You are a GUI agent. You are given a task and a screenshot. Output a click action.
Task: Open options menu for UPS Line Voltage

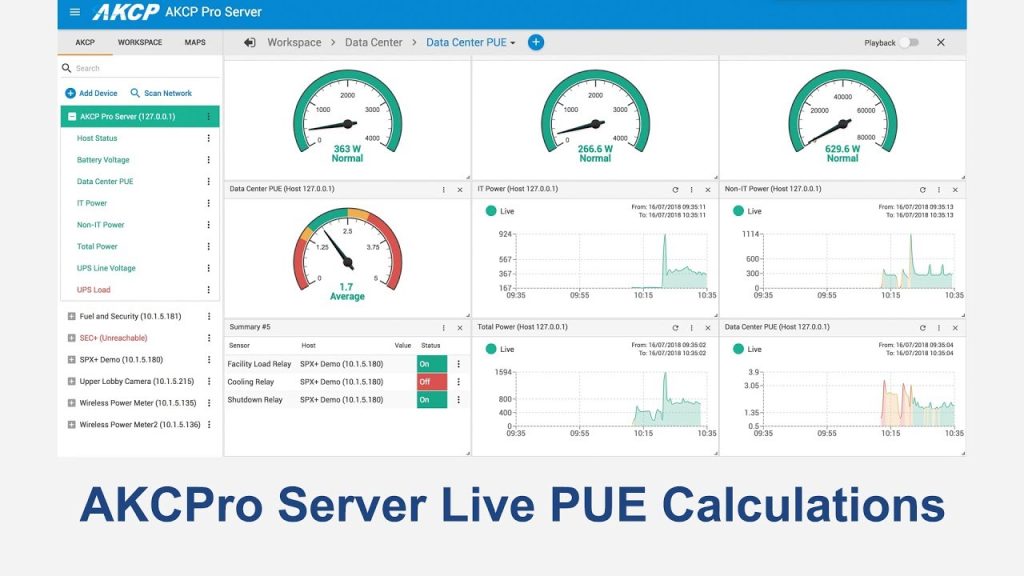(208, 268)
